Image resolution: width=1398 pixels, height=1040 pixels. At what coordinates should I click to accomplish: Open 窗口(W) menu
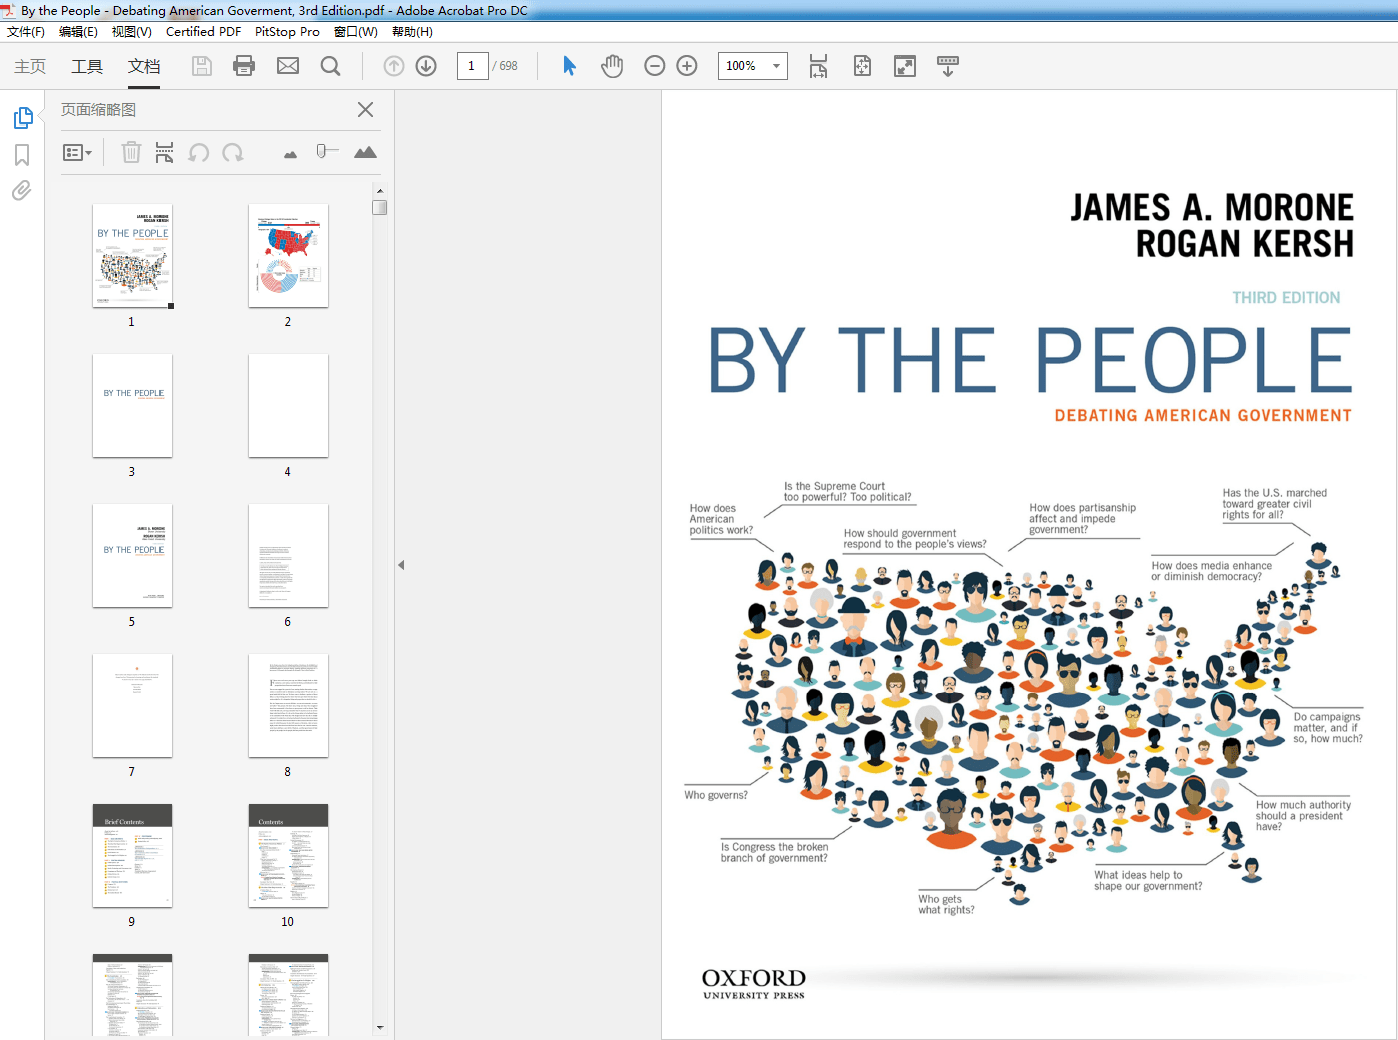356,32
